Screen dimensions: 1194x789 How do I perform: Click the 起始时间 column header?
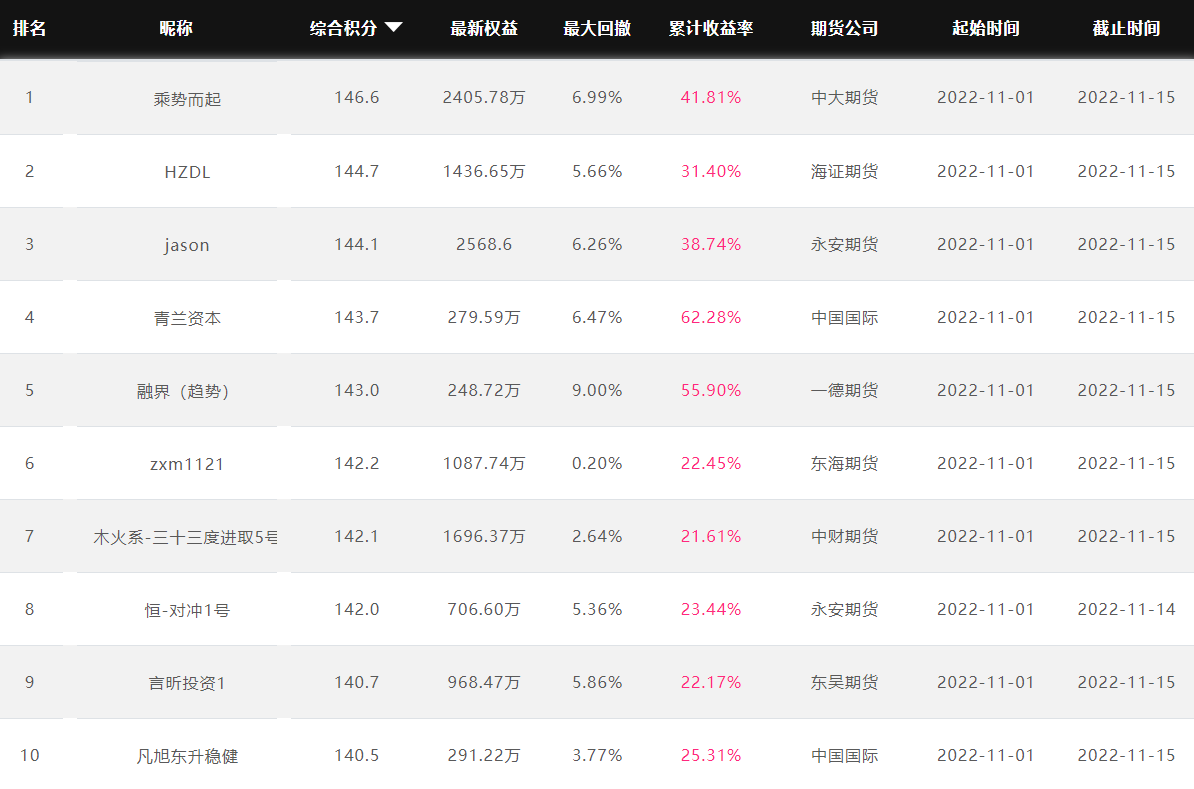[985, 28]
